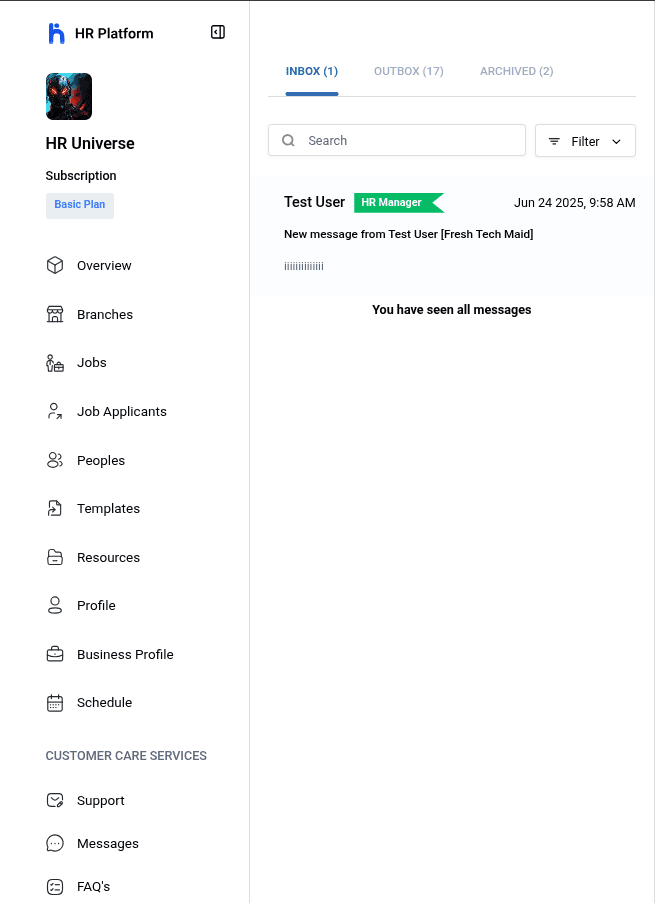The height and width of the screenshot is (903, 655).
Task: Open Peoples using group icon
Action: 55,460
